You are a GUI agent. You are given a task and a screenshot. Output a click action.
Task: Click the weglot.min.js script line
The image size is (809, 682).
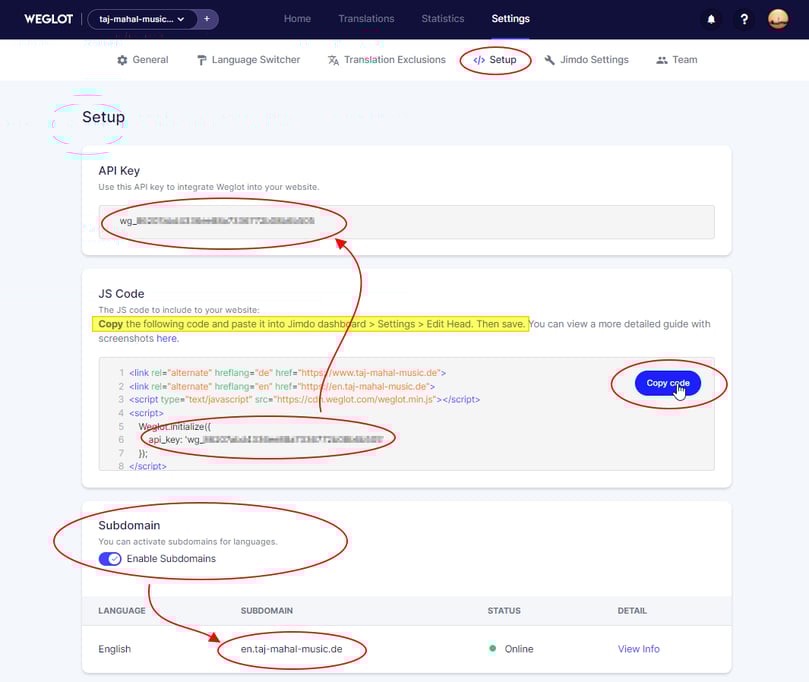(304, 399)
